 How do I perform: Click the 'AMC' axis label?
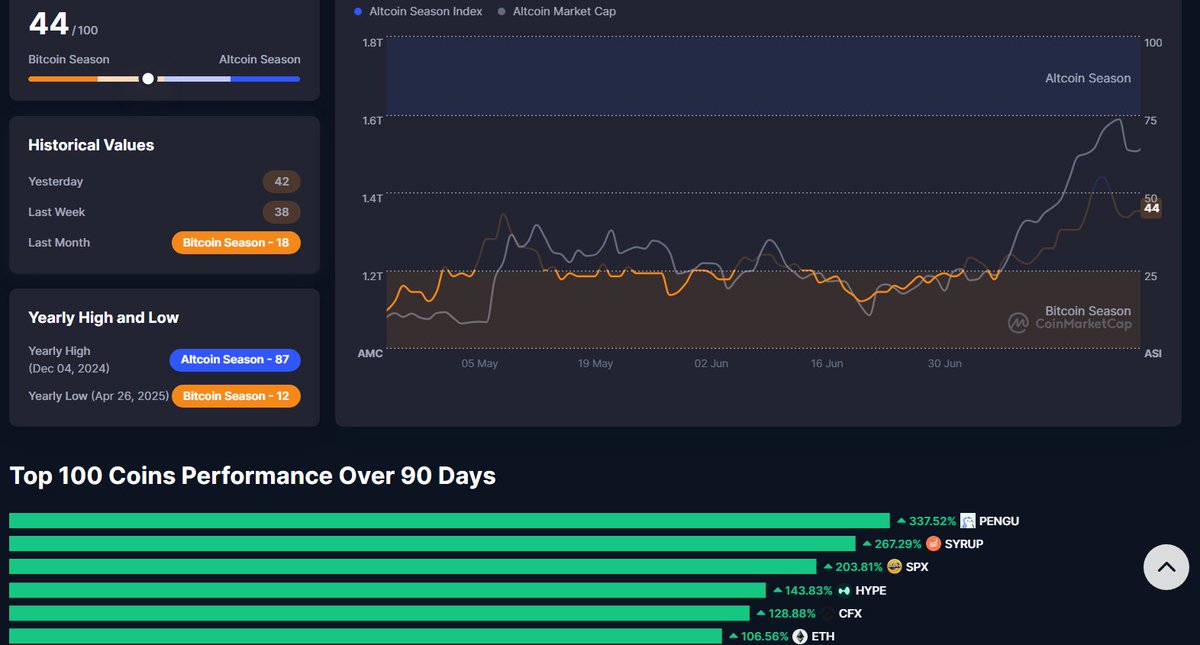pos(370,354)
